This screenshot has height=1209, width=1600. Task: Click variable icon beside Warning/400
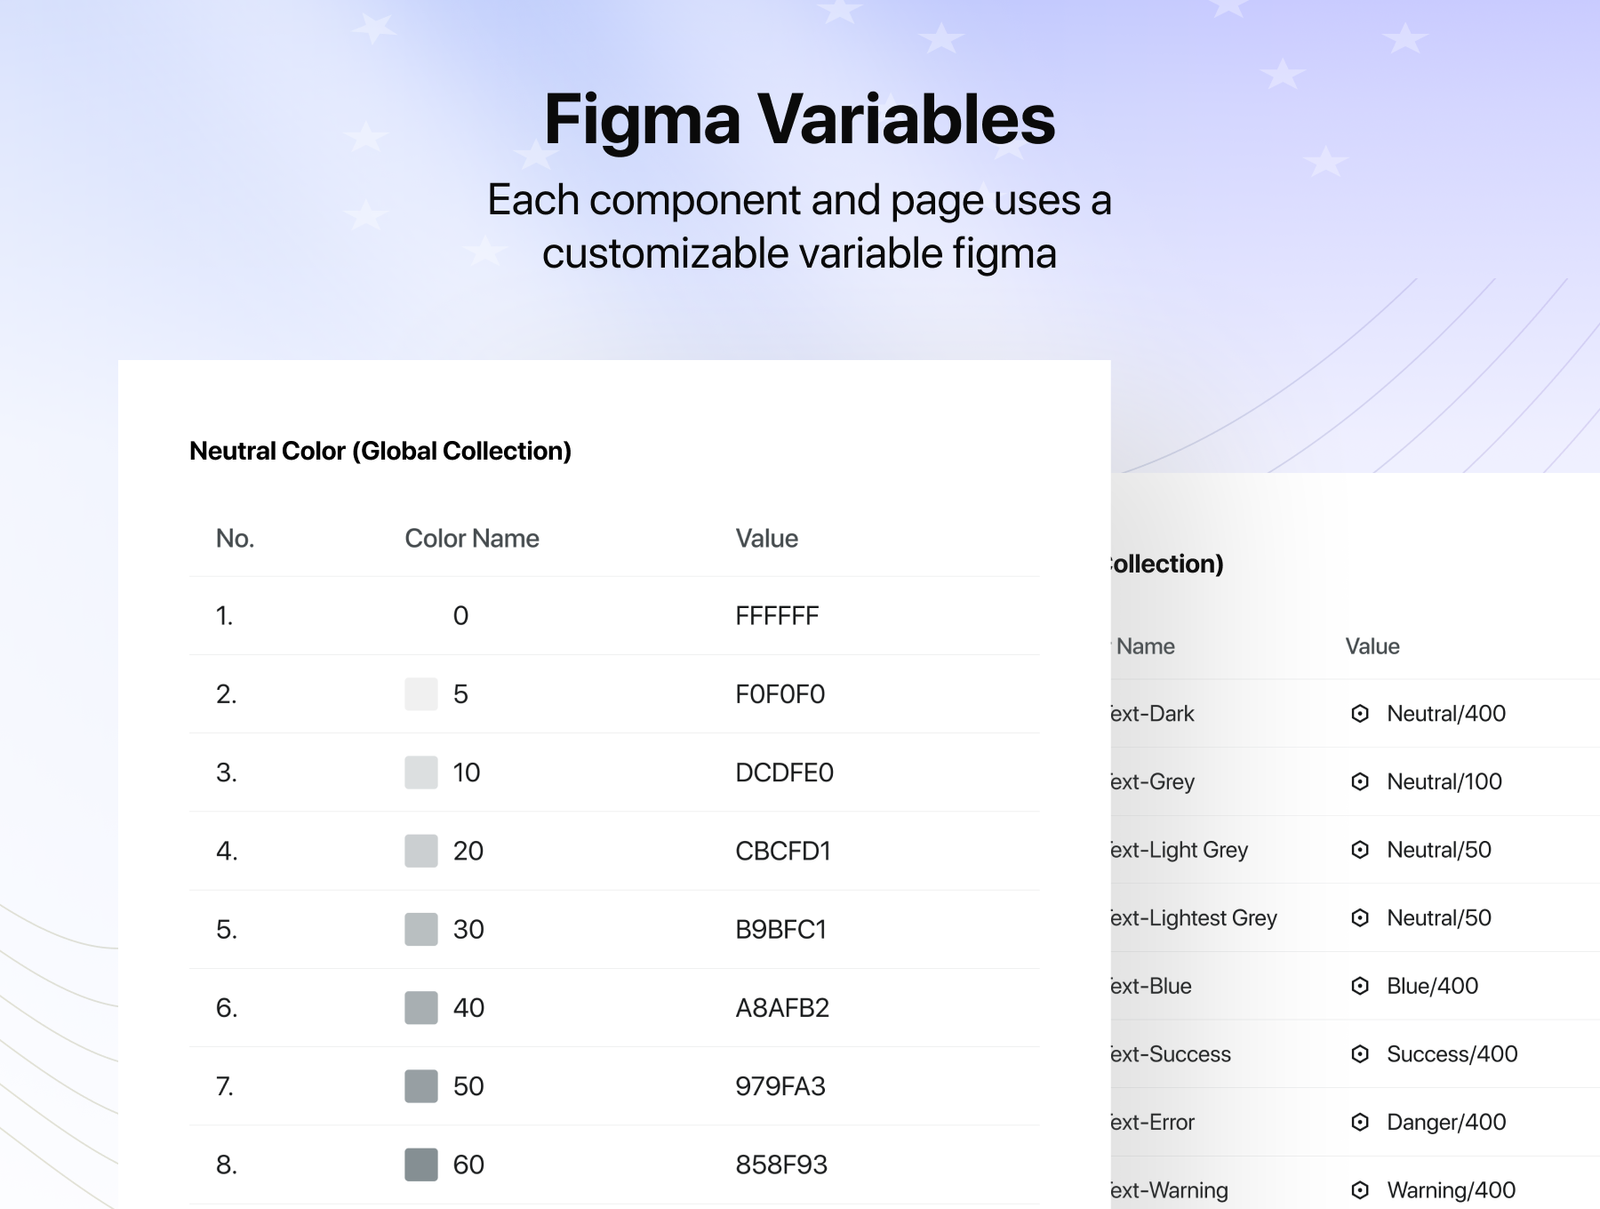tap(1360, 1190)
